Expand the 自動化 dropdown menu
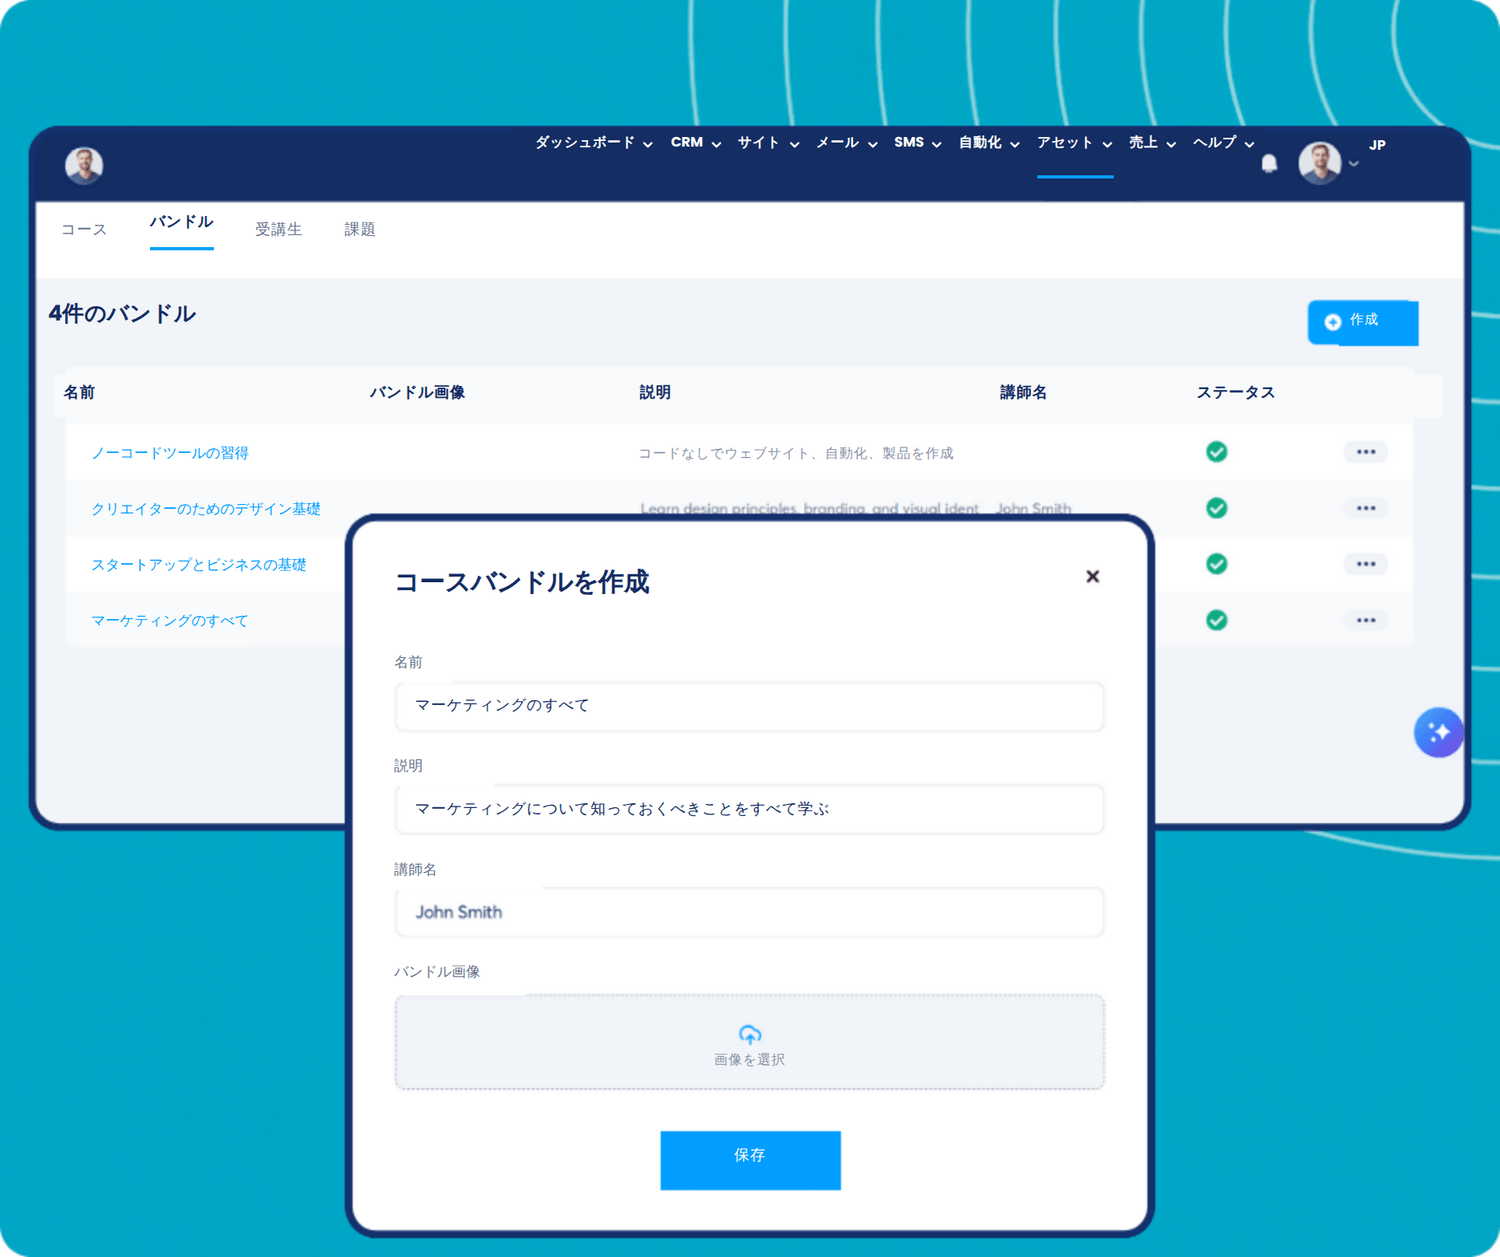The width and height of the screenshot is (1500, 1257). pos(989,143)
